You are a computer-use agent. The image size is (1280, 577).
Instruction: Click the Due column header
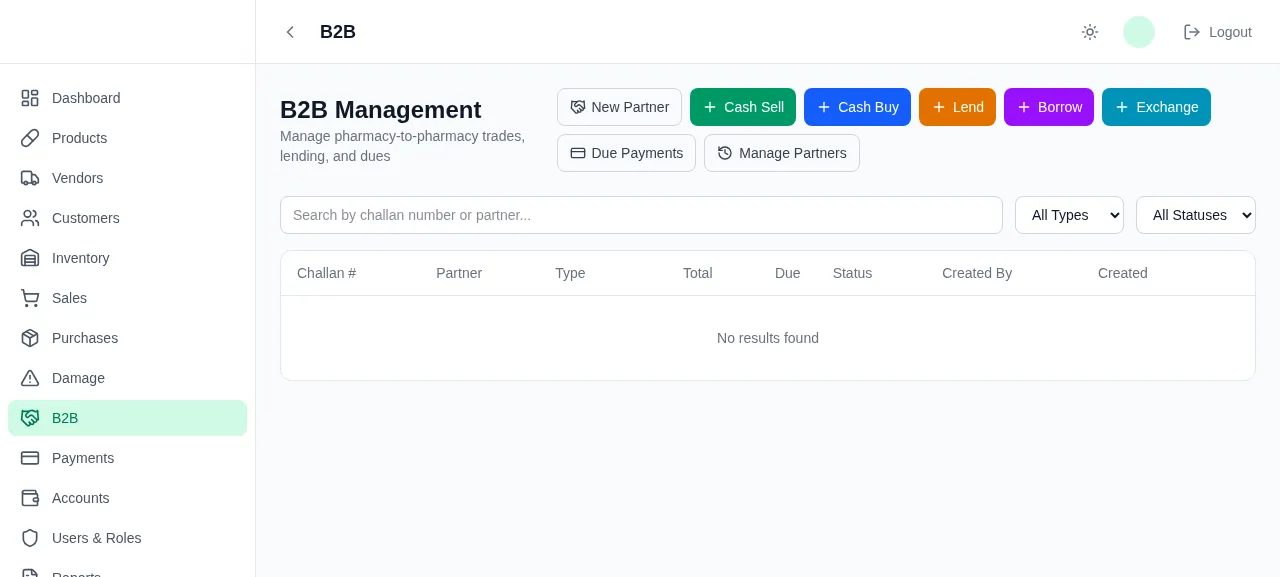[x=788, y=273]
